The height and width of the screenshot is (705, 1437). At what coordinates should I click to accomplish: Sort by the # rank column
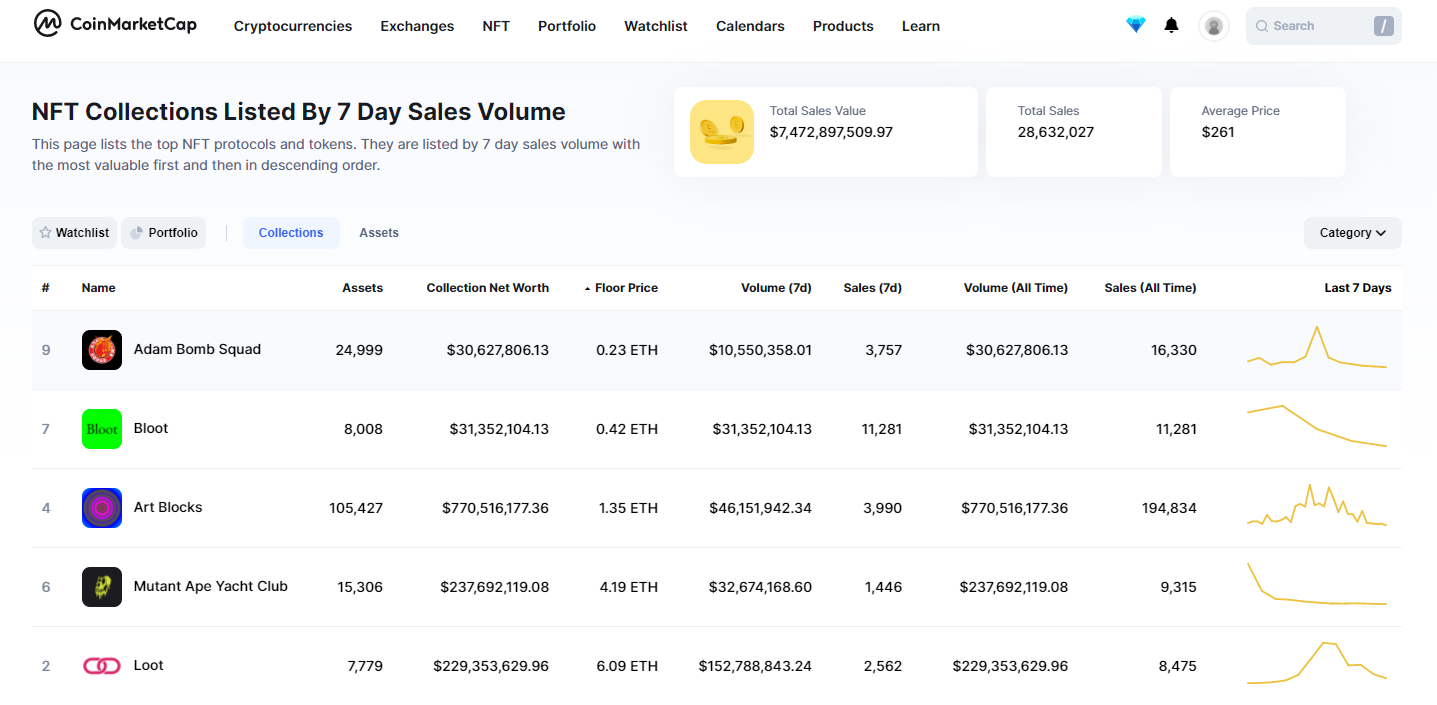click(46, 288)
